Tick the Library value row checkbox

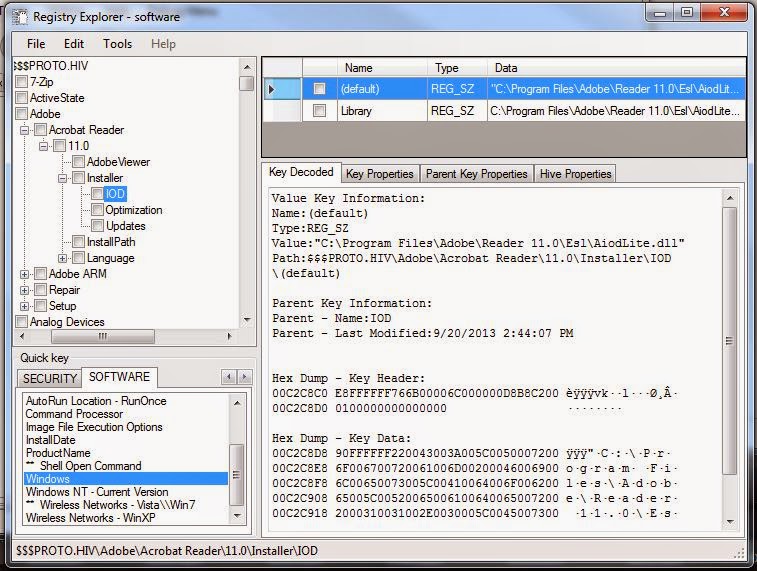coord(319,111)
